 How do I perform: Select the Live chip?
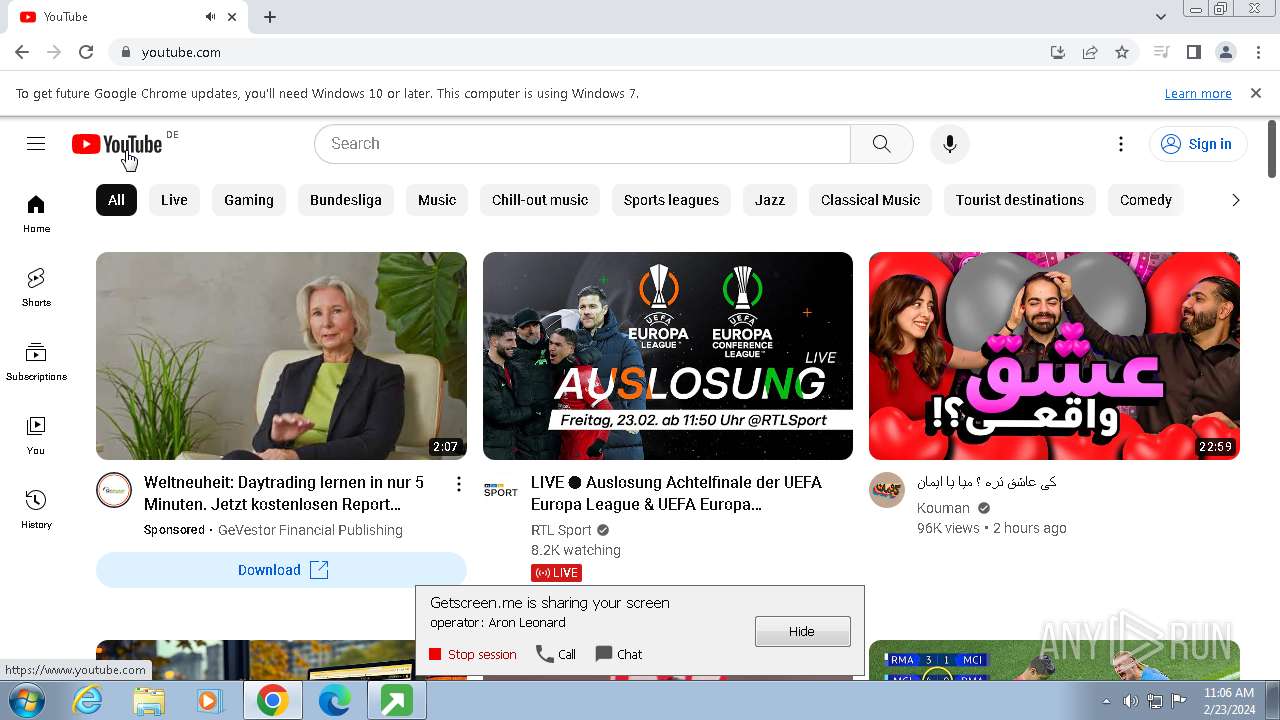(x=174, y=200)
